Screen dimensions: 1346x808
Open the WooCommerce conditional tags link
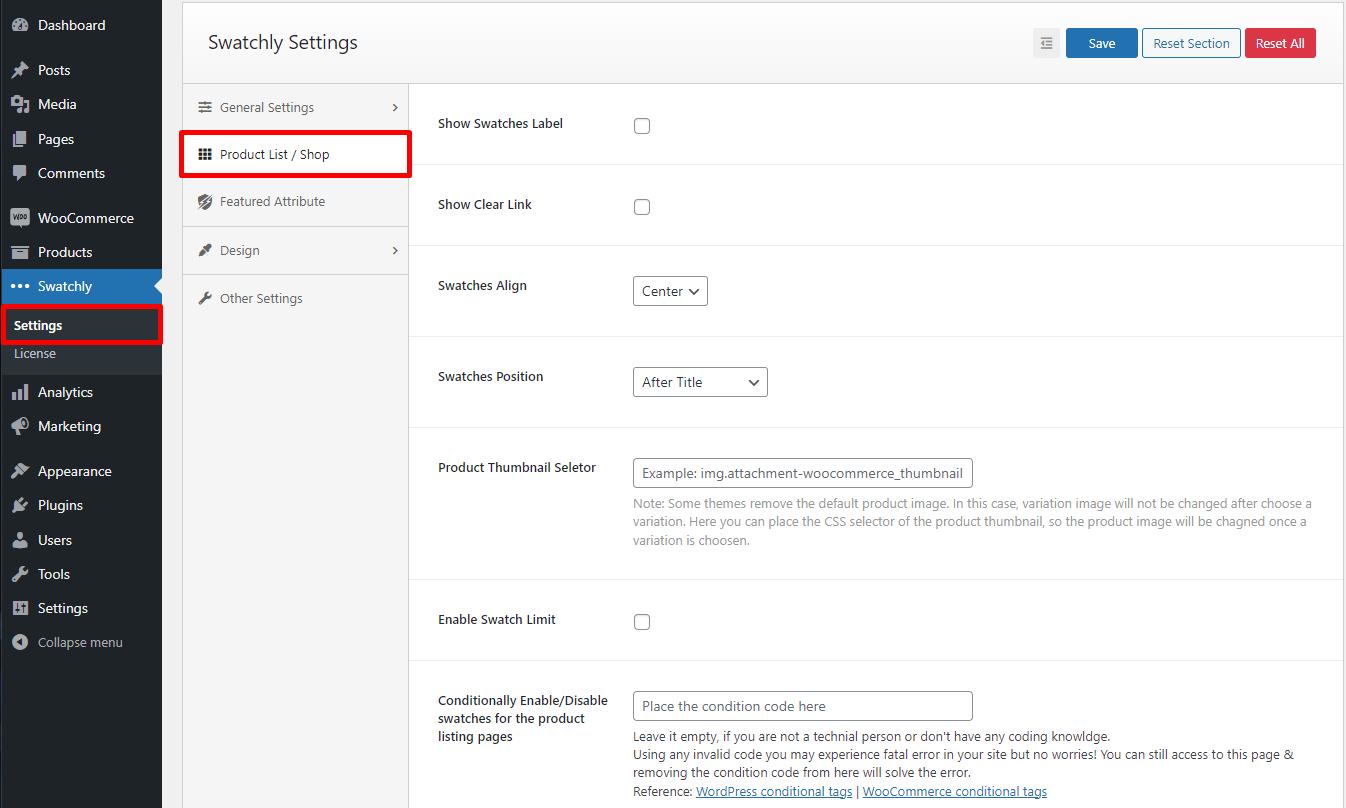pyautogui.click(x=954, y=791)
